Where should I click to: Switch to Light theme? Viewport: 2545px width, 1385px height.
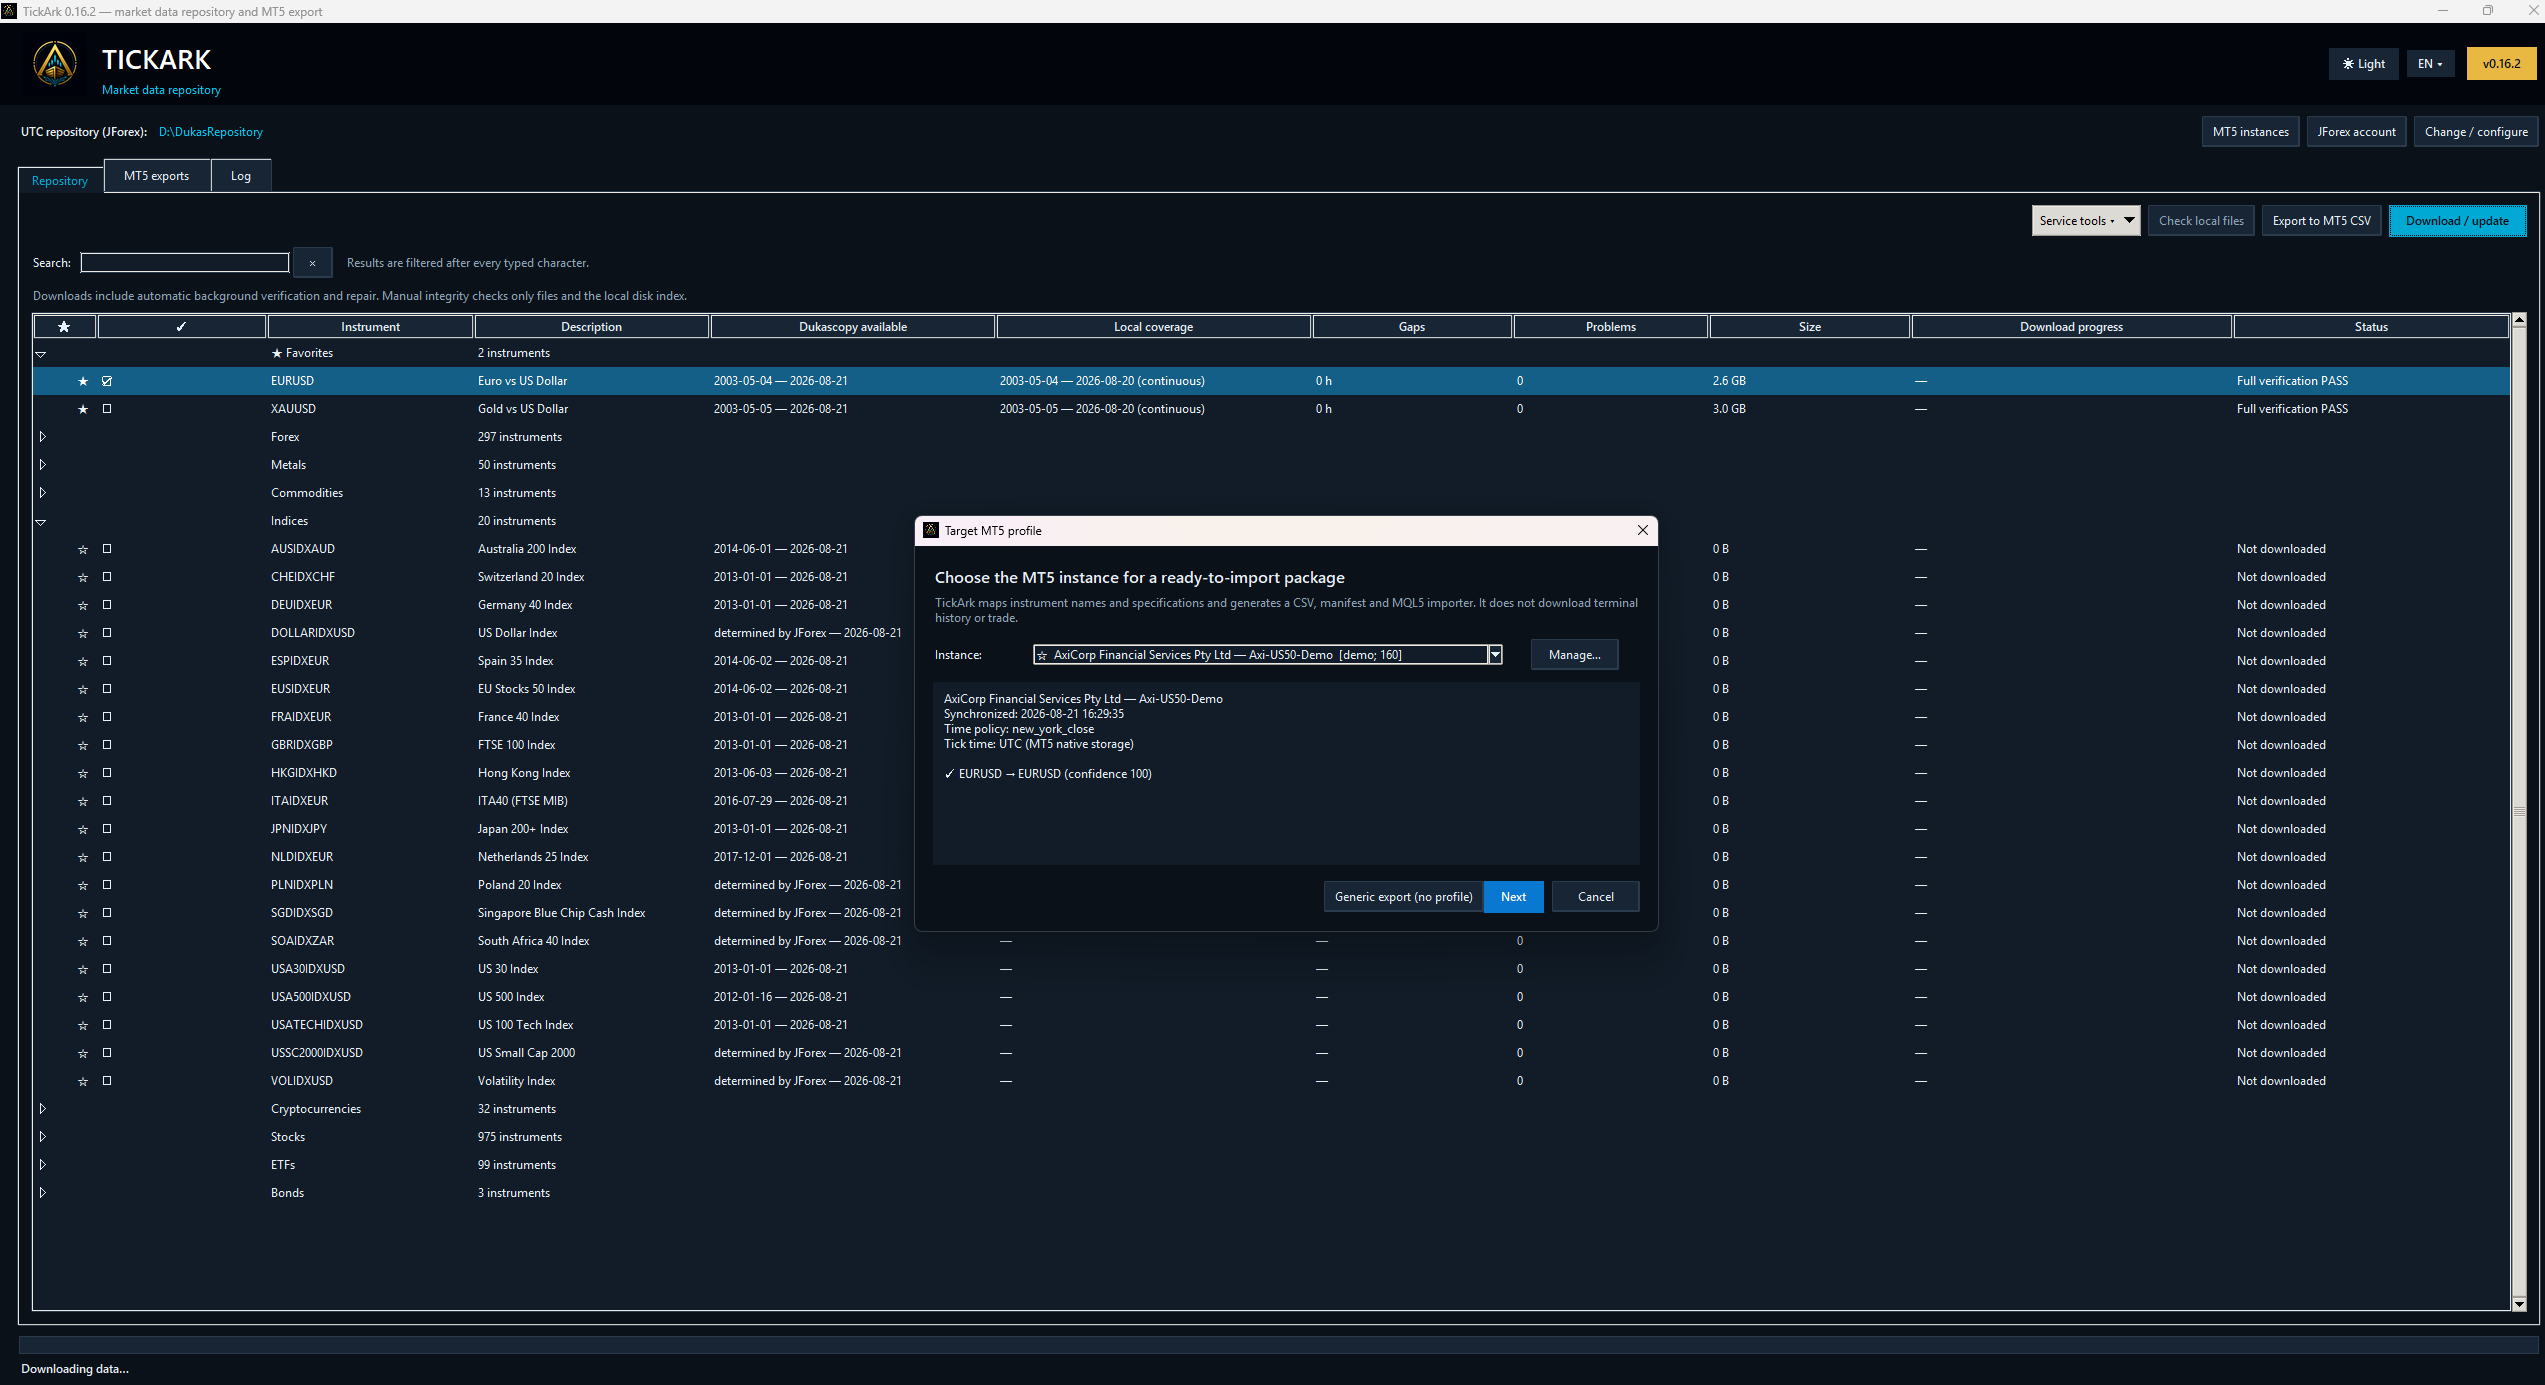[x=2363, y=64]
